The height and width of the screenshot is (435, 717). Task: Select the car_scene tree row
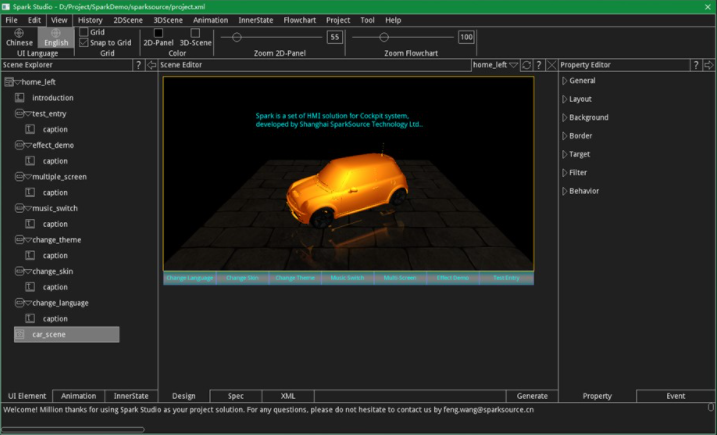point(67,334)
